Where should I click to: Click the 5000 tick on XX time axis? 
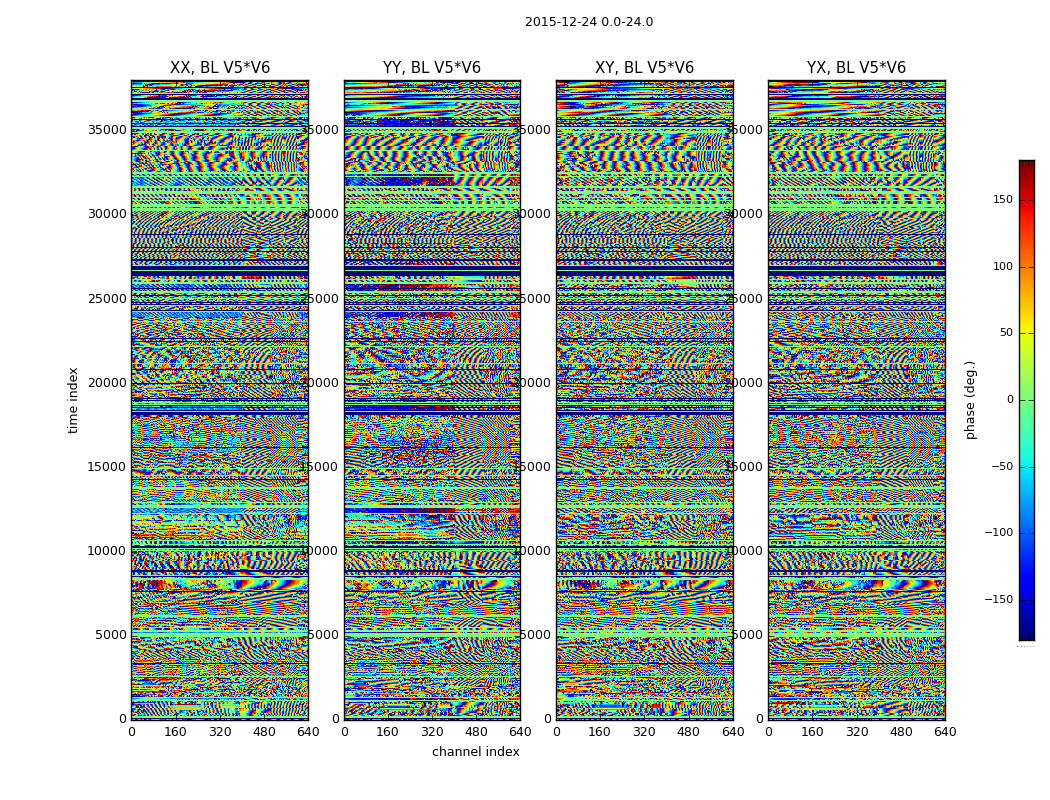[x=110, y=635]
